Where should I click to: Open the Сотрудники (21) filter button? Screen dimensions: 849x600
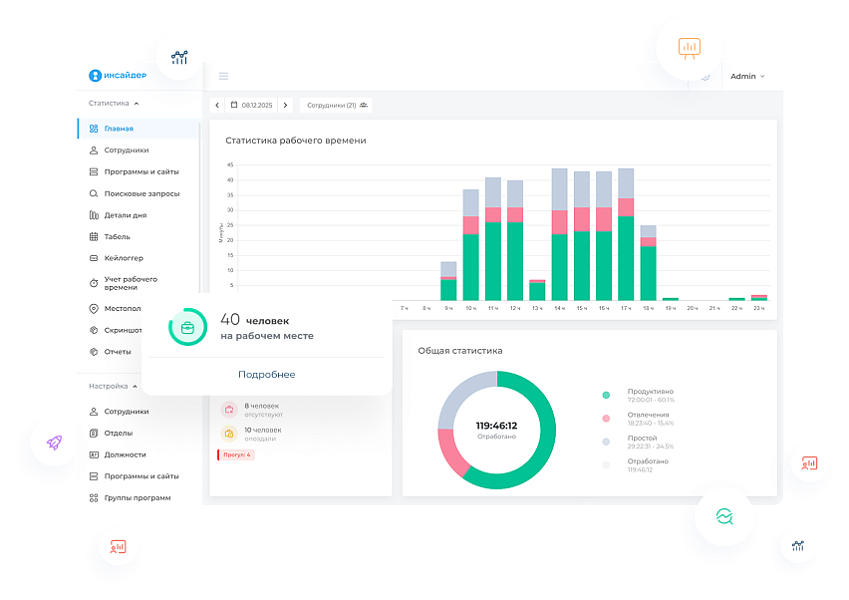tap(337, 105)
